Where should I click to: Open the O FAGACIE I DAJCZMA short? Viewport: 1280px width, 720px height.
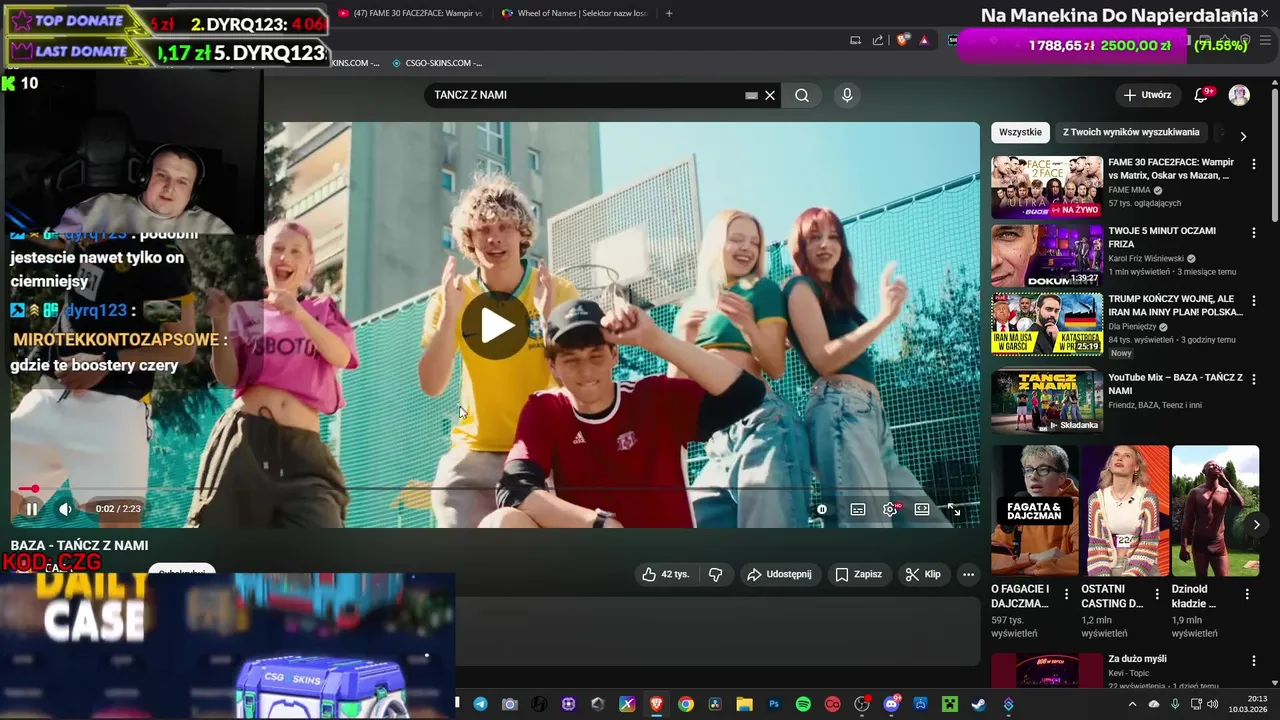click(1035, 511)
